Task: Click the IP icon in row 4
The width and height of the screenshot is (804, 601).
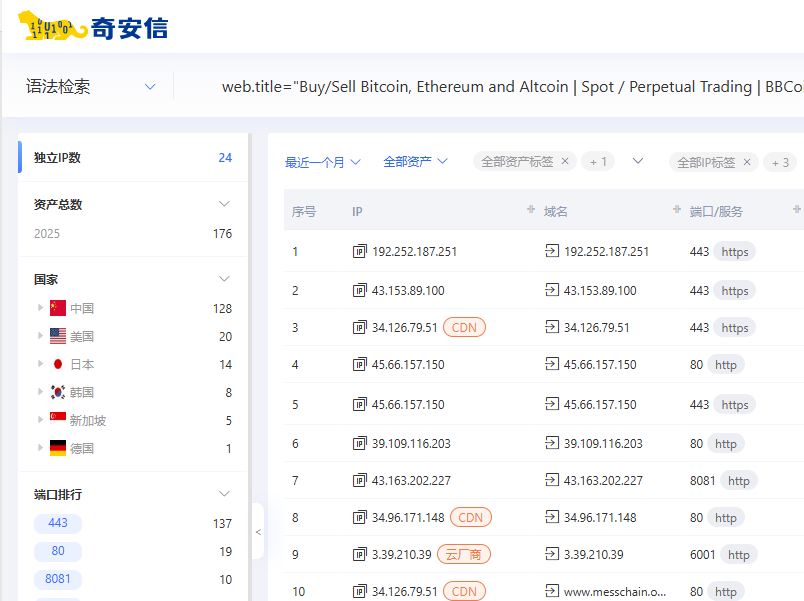Action: click(359, 364)
